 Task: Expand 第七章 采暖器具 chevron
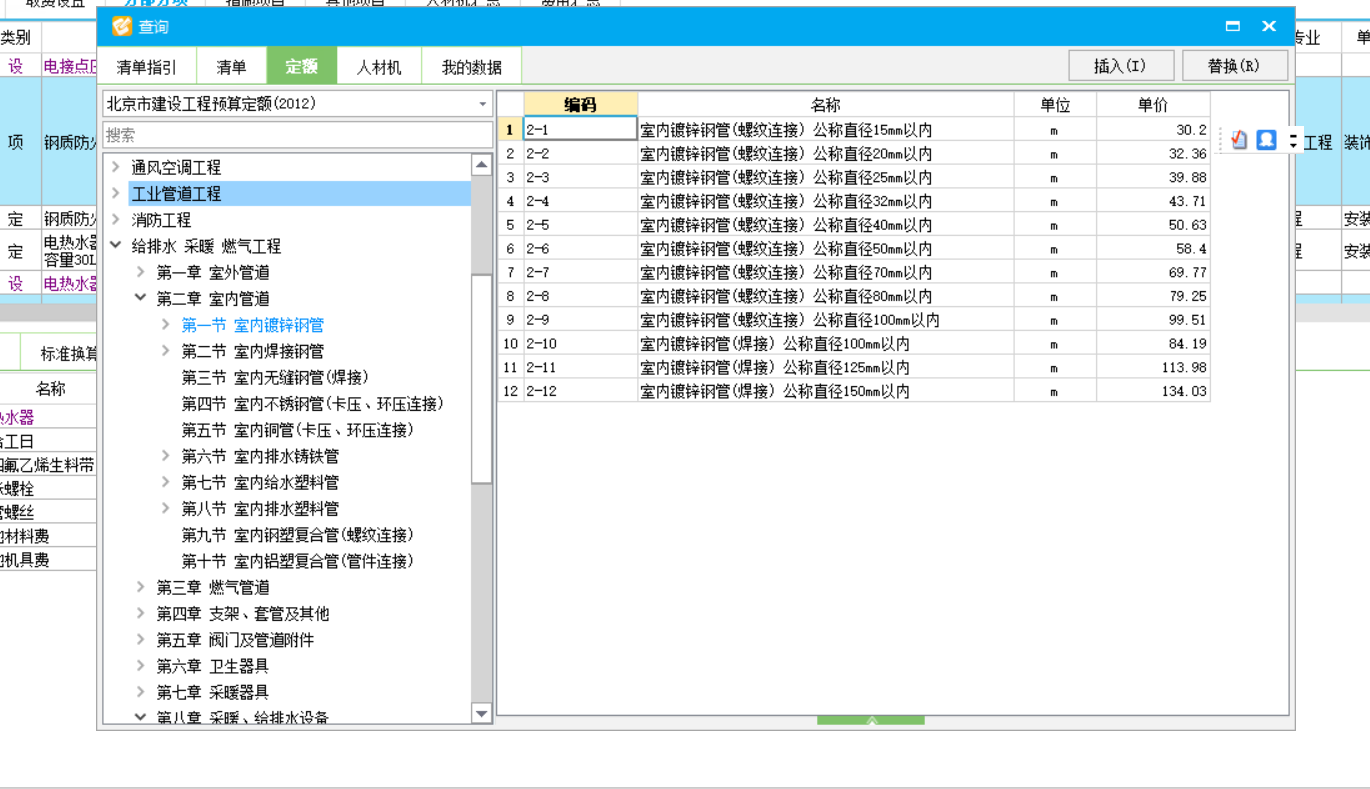pos(141,692)
